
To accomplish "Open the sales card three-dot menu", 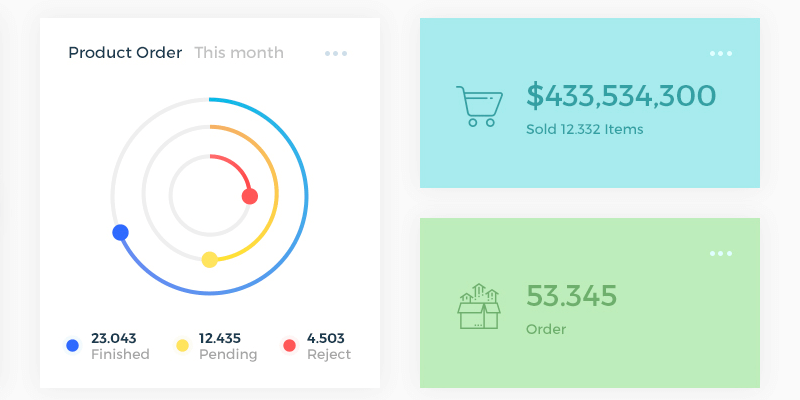I will coord(721,53).
